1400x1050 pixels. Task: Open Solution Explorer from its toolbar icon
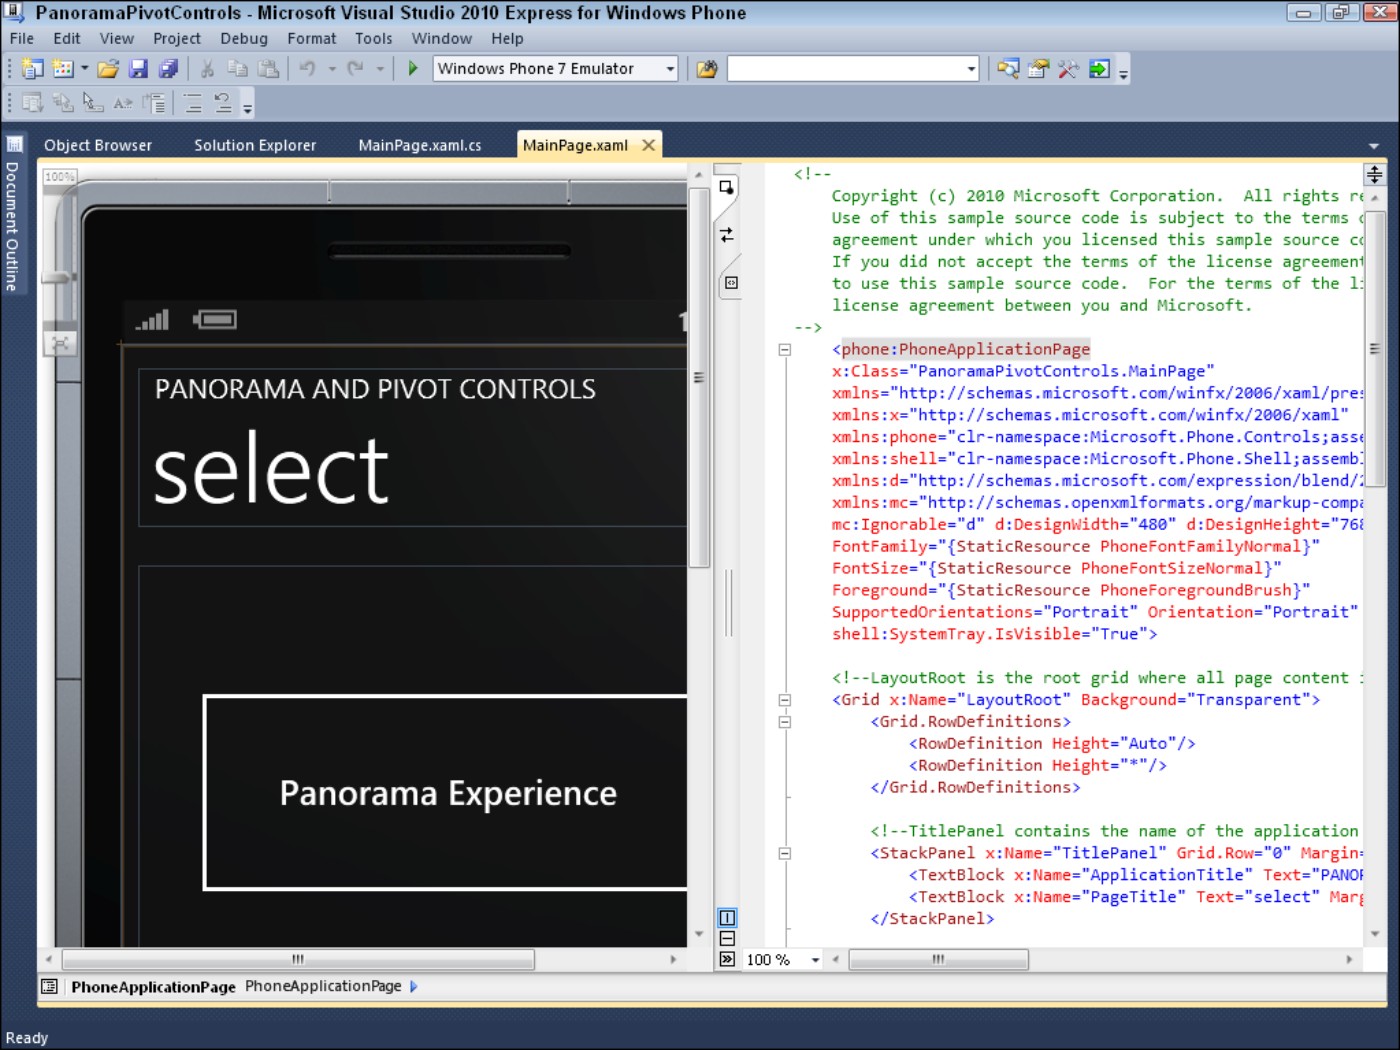(x=1008, y=68)
